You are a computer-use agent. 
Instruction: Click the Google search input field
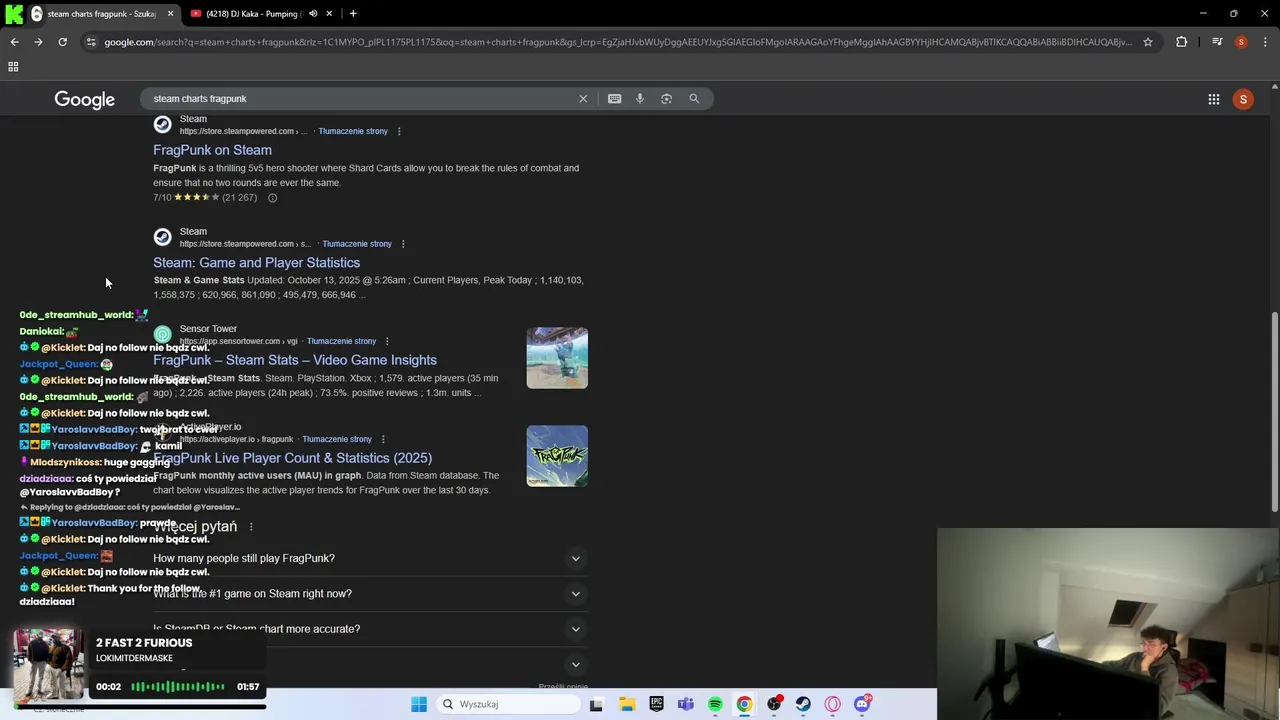click(x=360, y=99)
